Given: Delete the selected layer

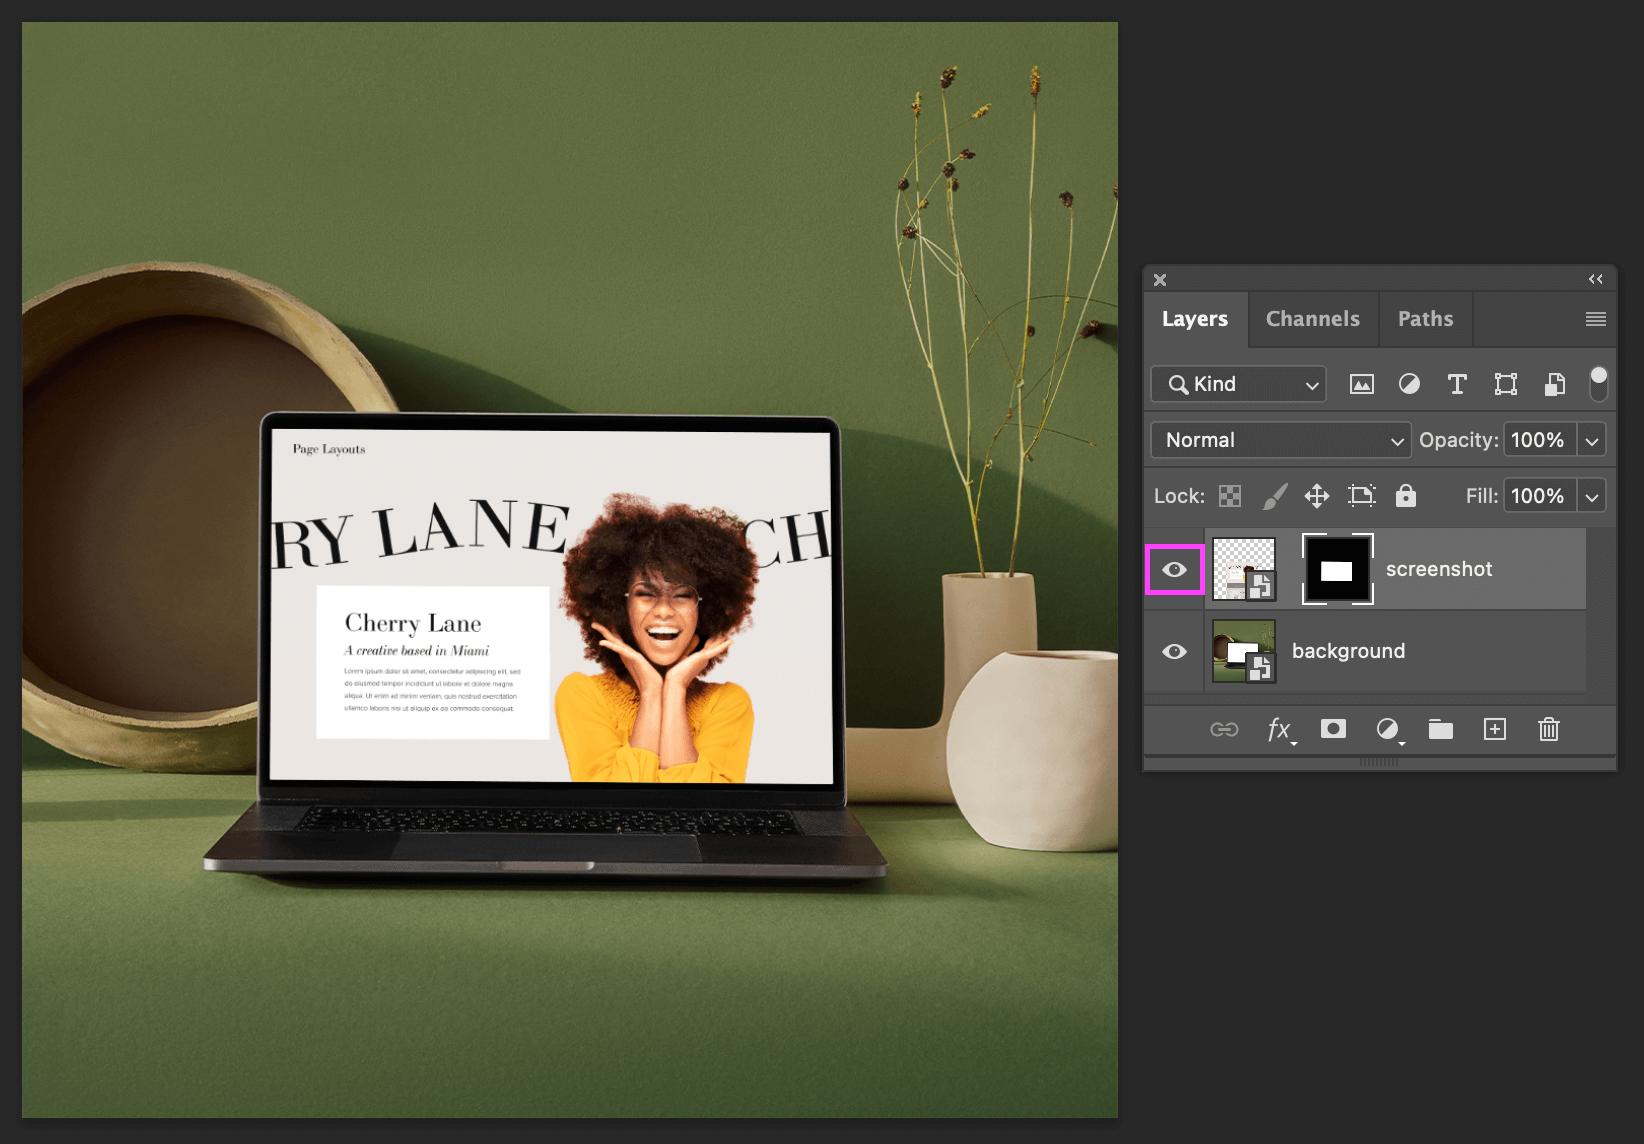Looking at the screenshot, I should [x=1548, y=729].
